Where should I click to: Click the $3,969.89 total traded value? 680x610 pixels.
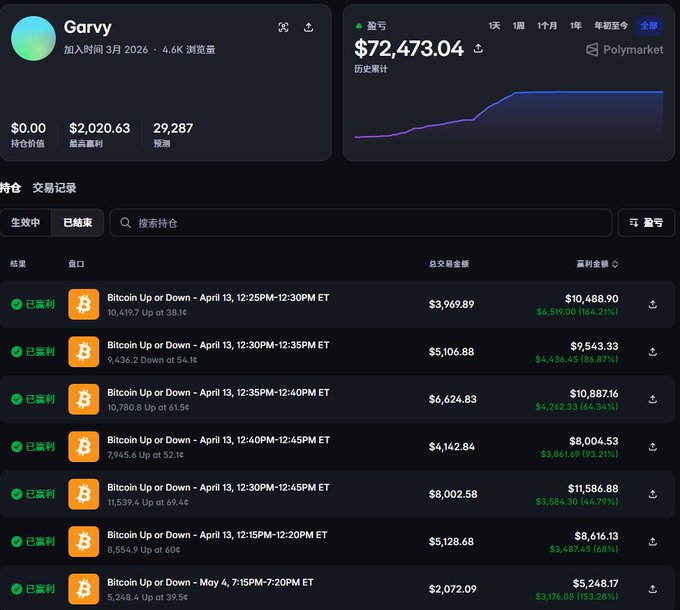(x=451, y=304)
